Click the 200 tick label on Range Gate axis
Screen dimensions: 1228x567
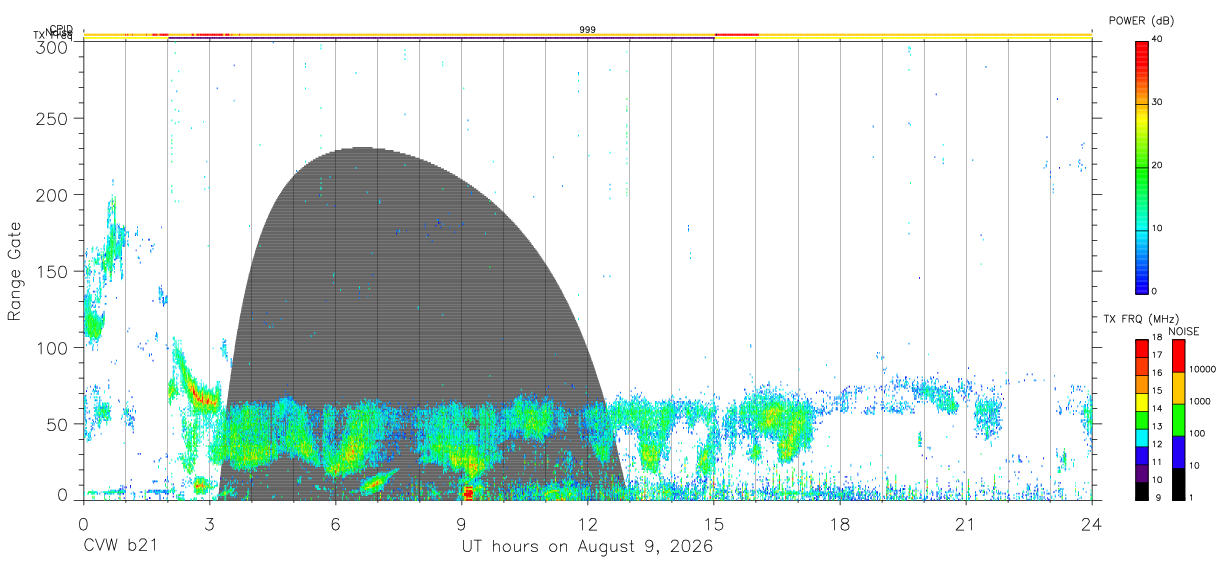point(54,195)
